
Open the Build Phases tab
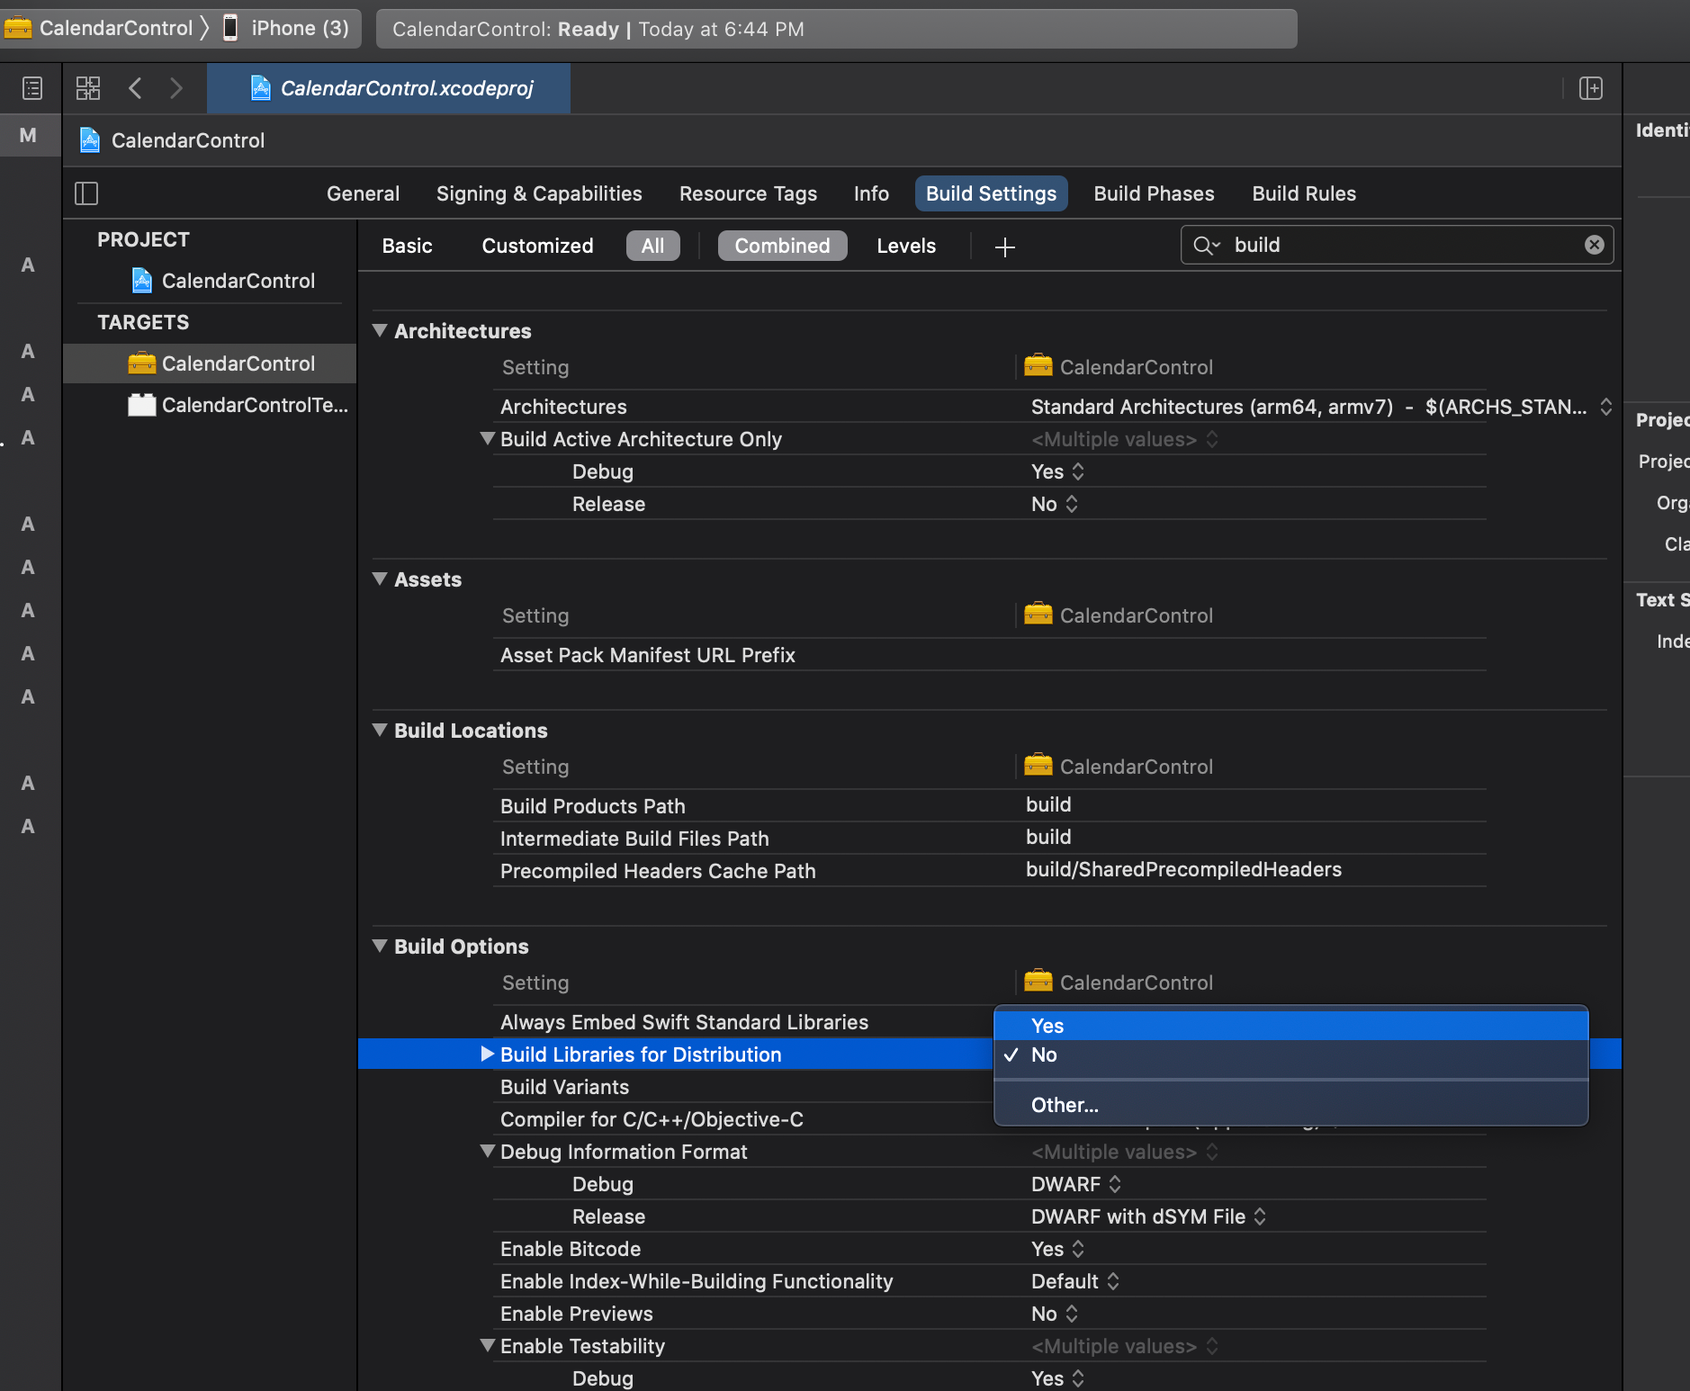pyautogui.click(x=1154, y=194)
